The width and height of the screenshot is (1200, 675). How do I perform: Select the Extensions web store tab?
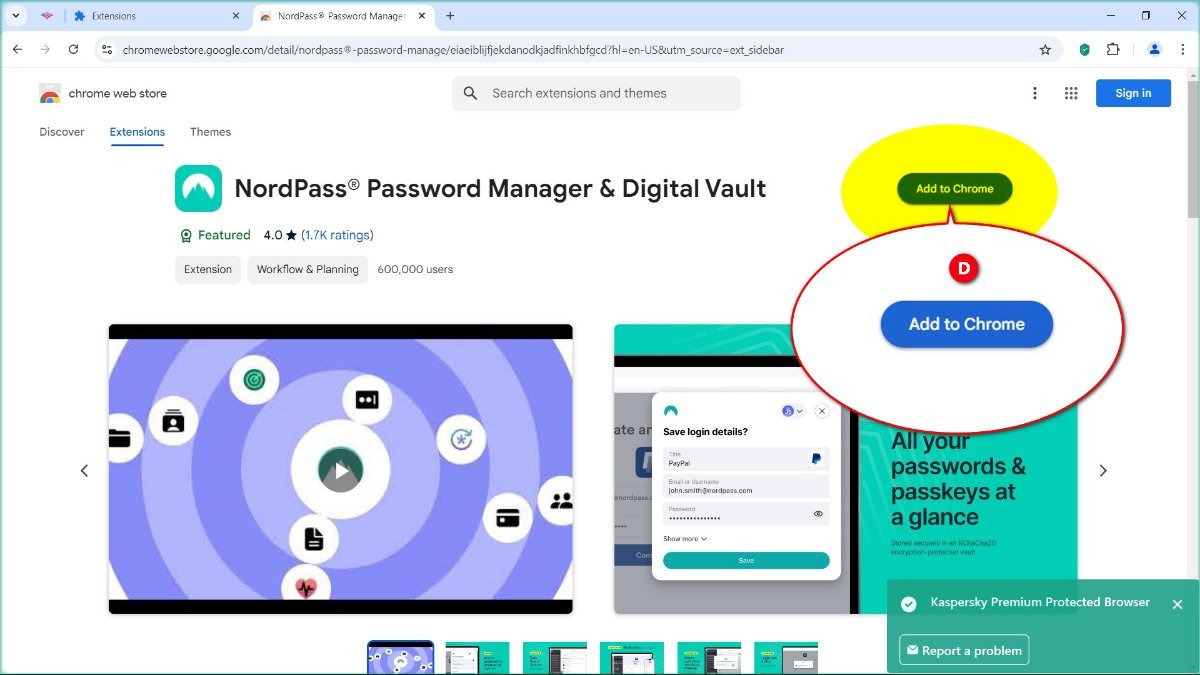pos(137,132)
